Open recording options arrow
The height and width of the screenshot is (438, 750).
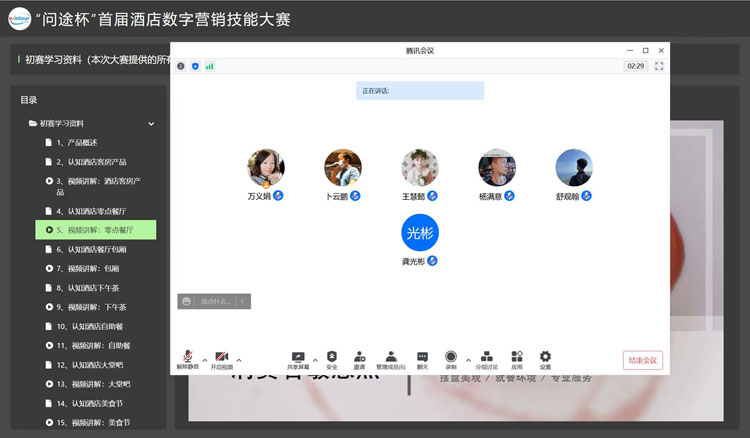click(x=468, y=360)
